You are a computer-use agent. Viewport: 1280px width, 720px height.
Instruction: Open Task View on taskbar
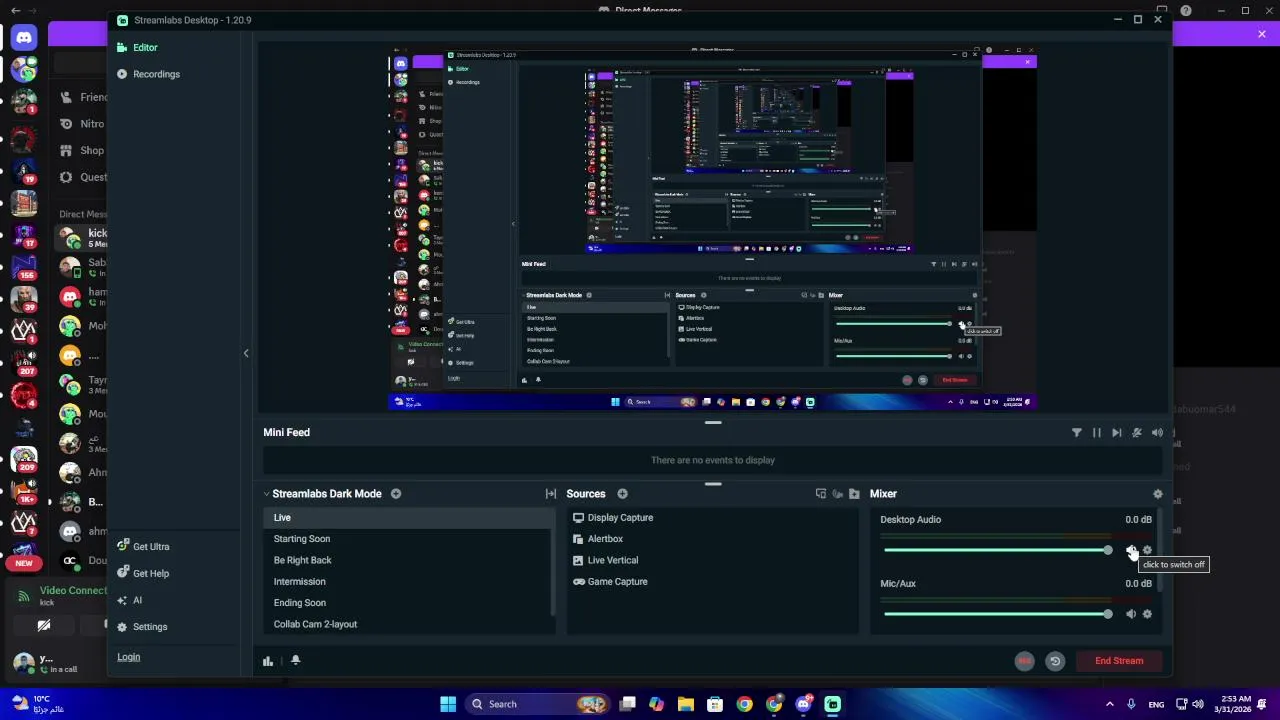point(627,704)
